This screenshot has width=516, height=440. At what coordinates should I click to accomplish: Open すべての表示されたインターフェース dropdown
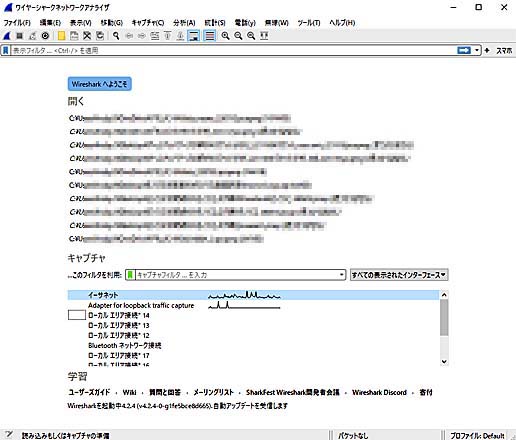399,275
